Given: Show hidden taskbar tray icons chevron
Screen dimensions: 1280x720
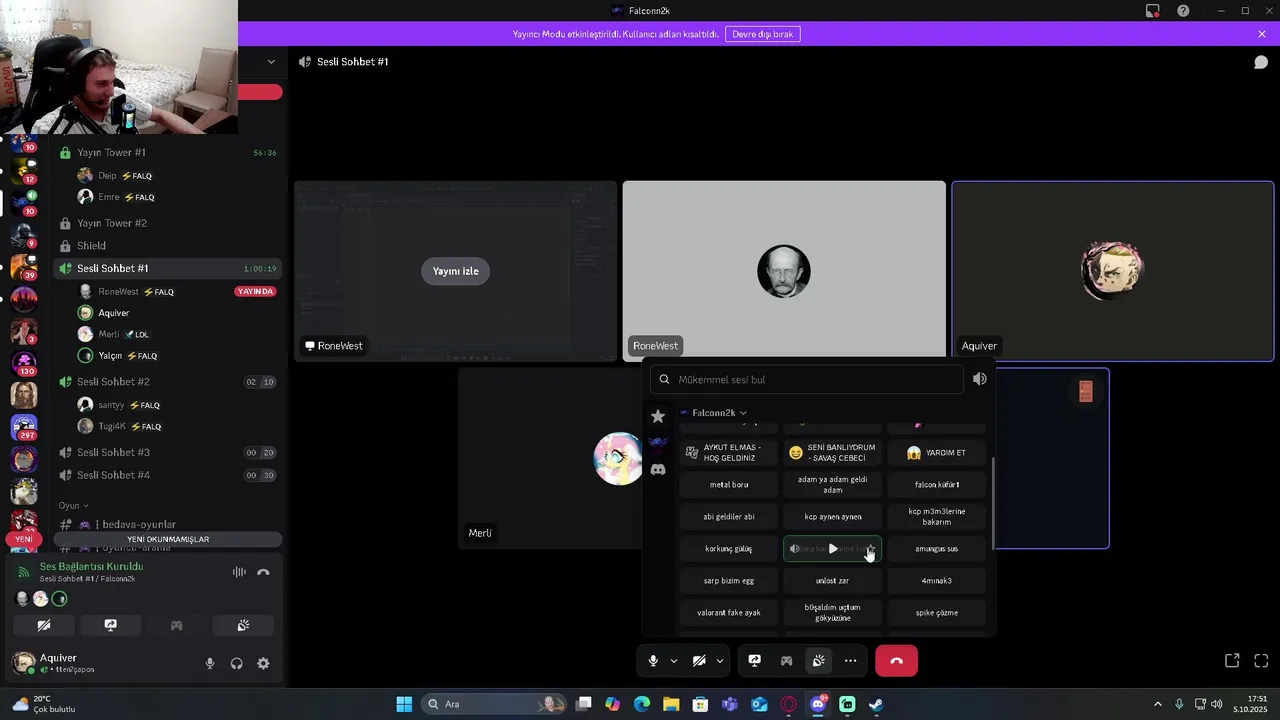Looking at the screenshot, I should click(x=1157, y=704).
